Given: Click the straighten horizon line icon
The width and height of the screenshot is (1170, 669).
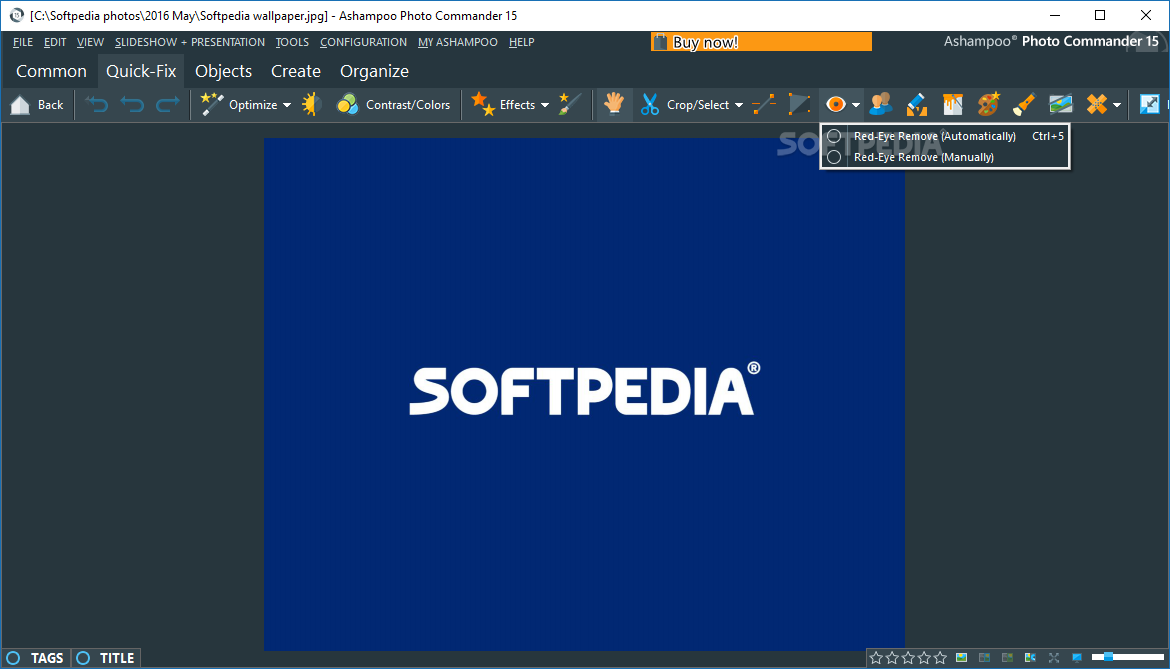Looking at the screenshot, I should (764, 104).
